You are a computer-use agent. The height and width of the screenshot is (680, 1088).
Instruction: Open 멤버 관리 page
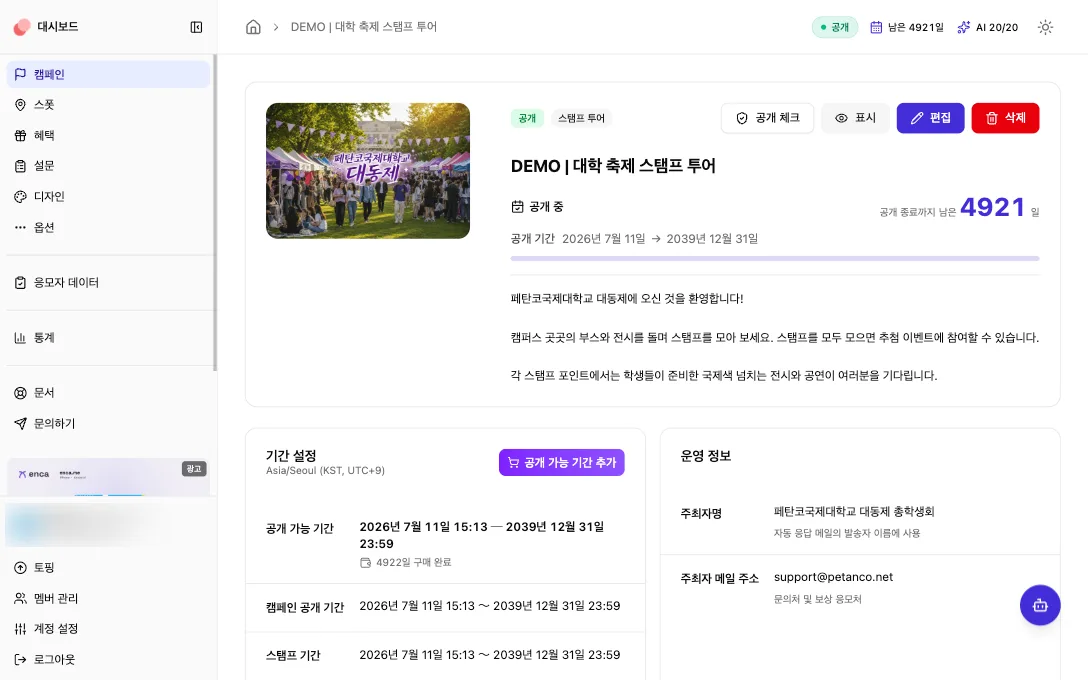click(x=108, y=598)
